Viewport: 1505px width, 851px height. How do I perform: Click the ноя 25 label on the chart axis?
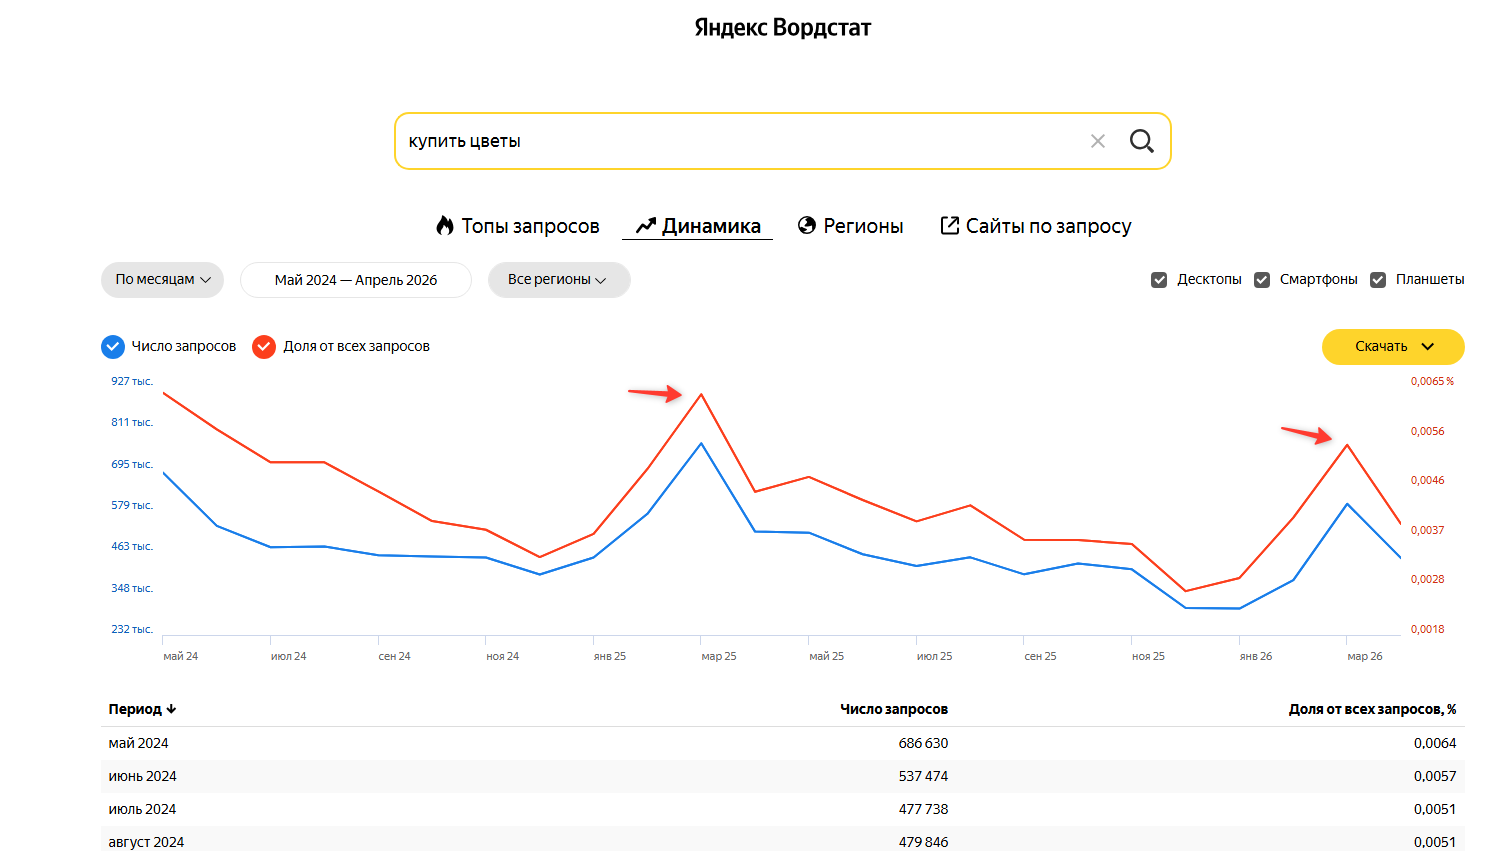[x=1149, y=657]
